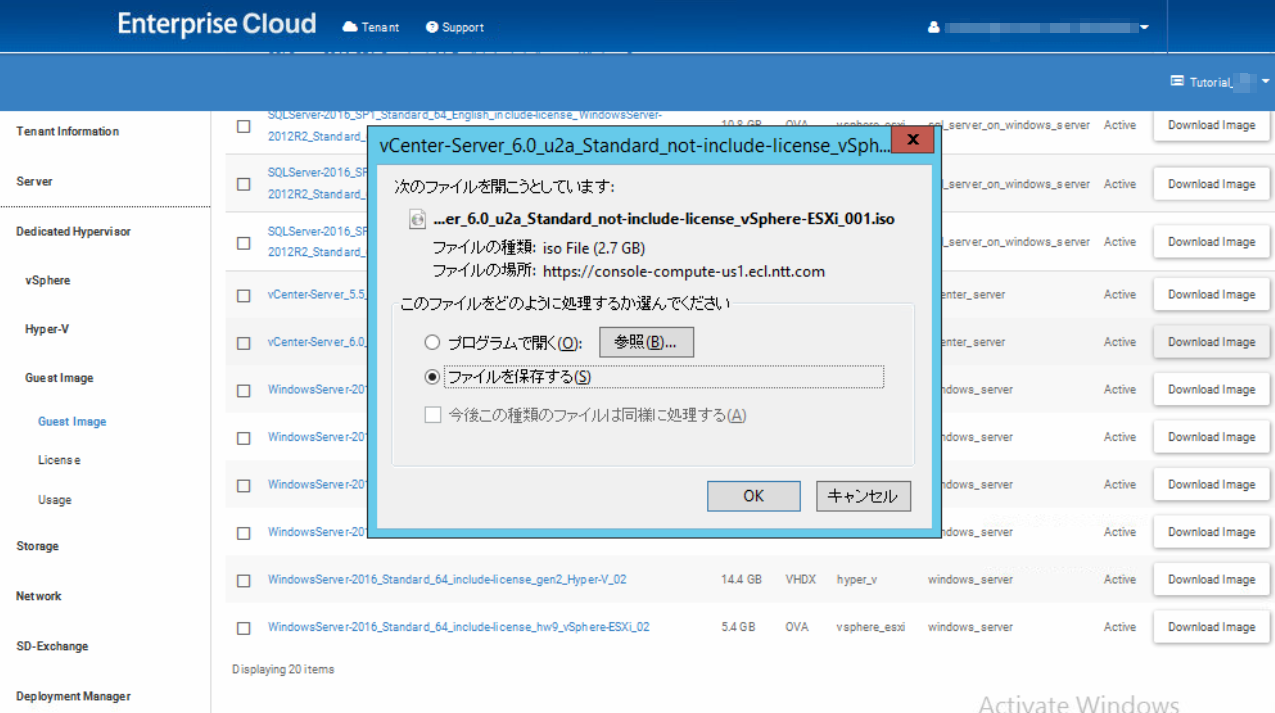Screen dimensions: 1275x713
Task: Click the 参照(B)... browse button
Action: tap(646, 342)
